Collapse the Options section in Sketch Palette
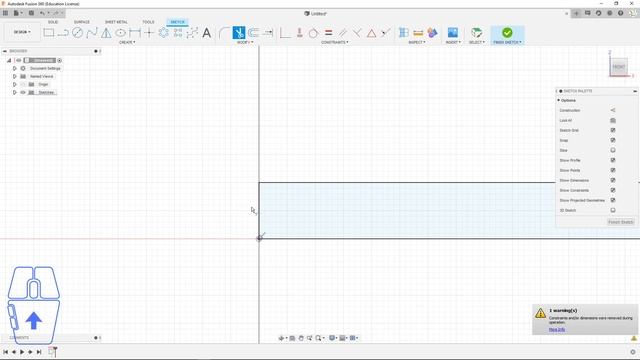This screenshot has width=640, height=360. tap(558, 100)
